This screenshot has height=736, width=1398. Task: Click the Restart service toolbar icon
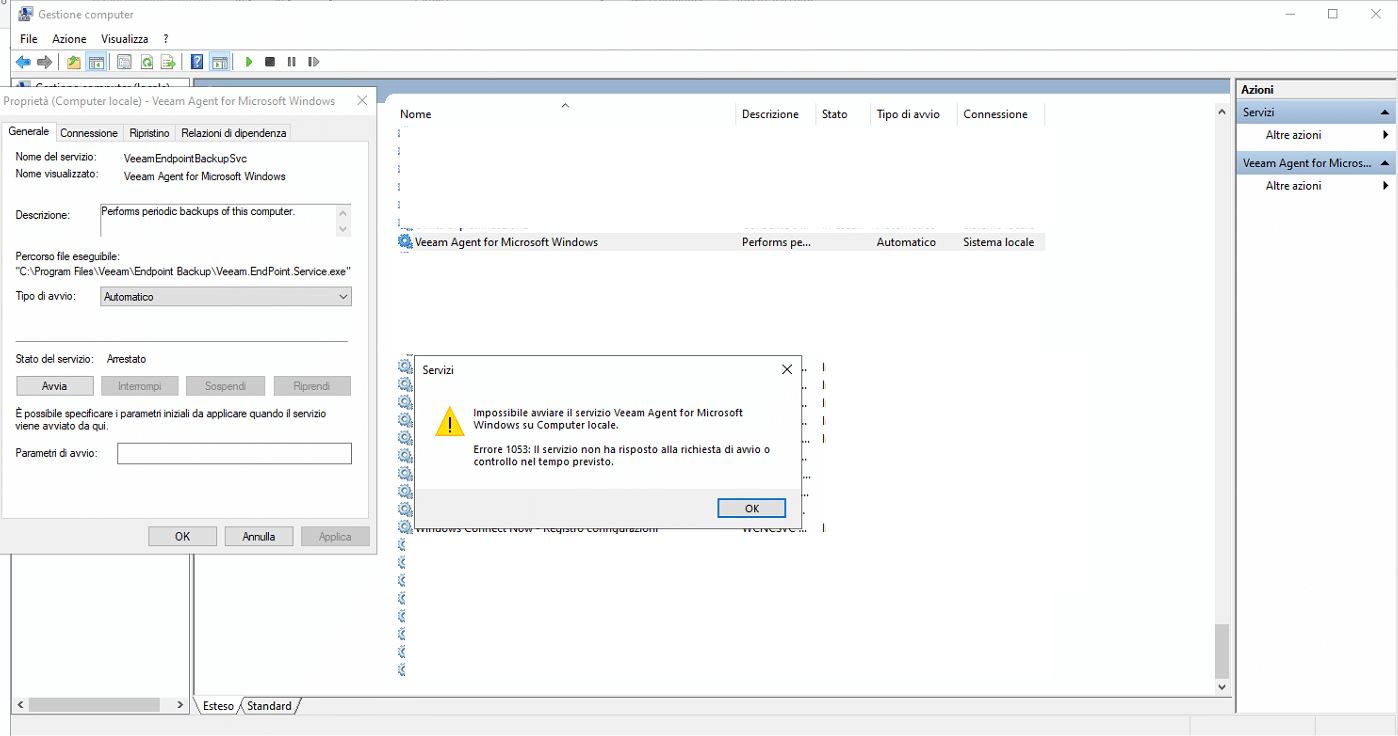[314, 62]
